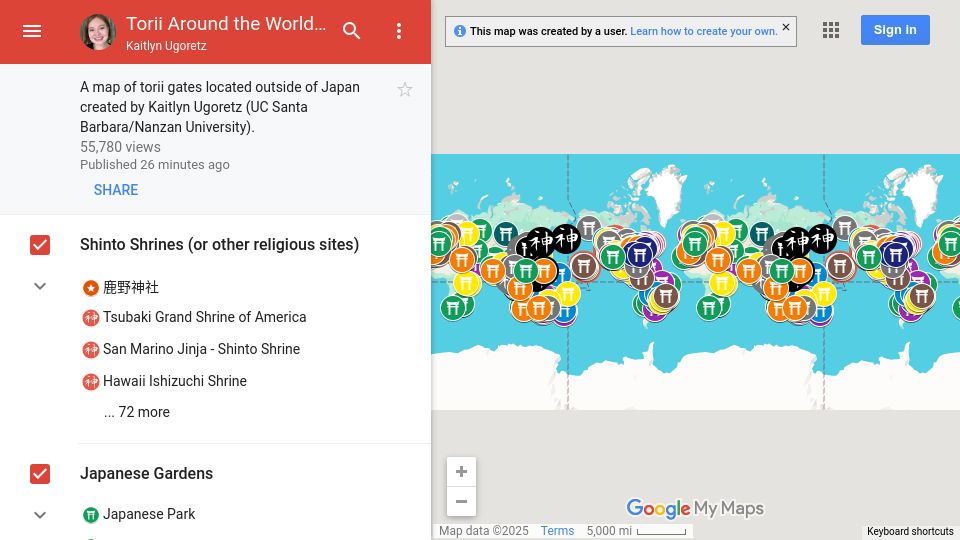Select Tsubaki Grand Shrine of America

coord(204,317)
